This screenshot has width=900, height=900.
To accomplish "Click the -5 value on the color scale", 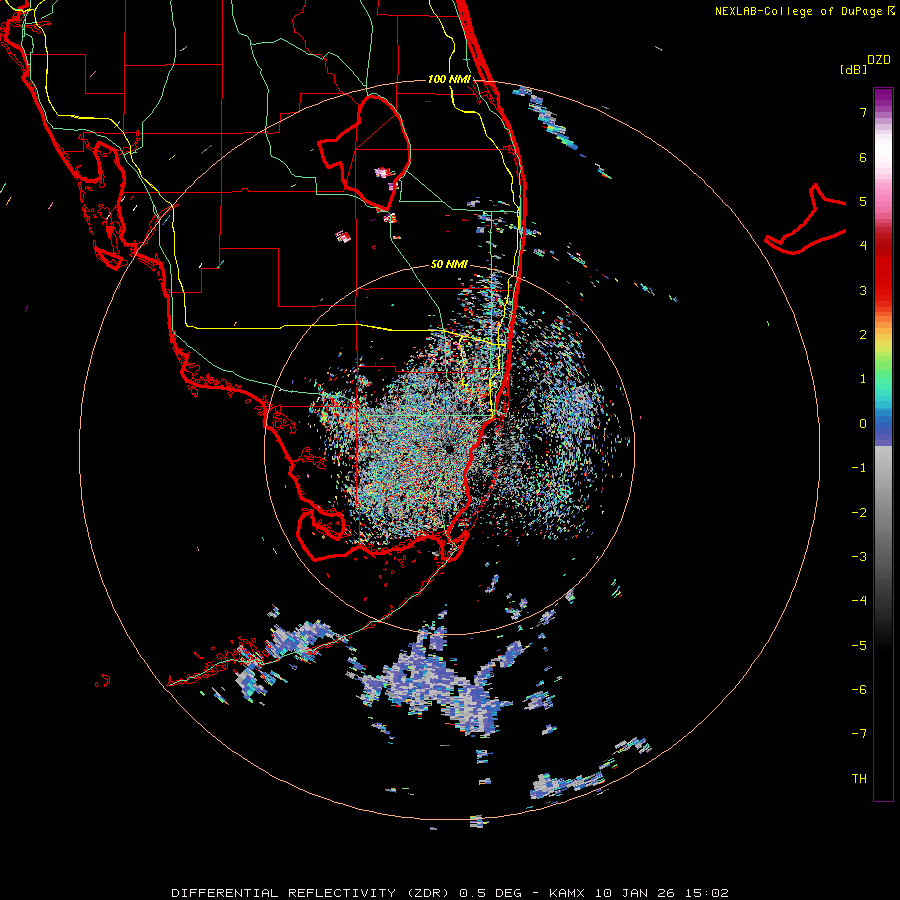I will pos(859,645).
